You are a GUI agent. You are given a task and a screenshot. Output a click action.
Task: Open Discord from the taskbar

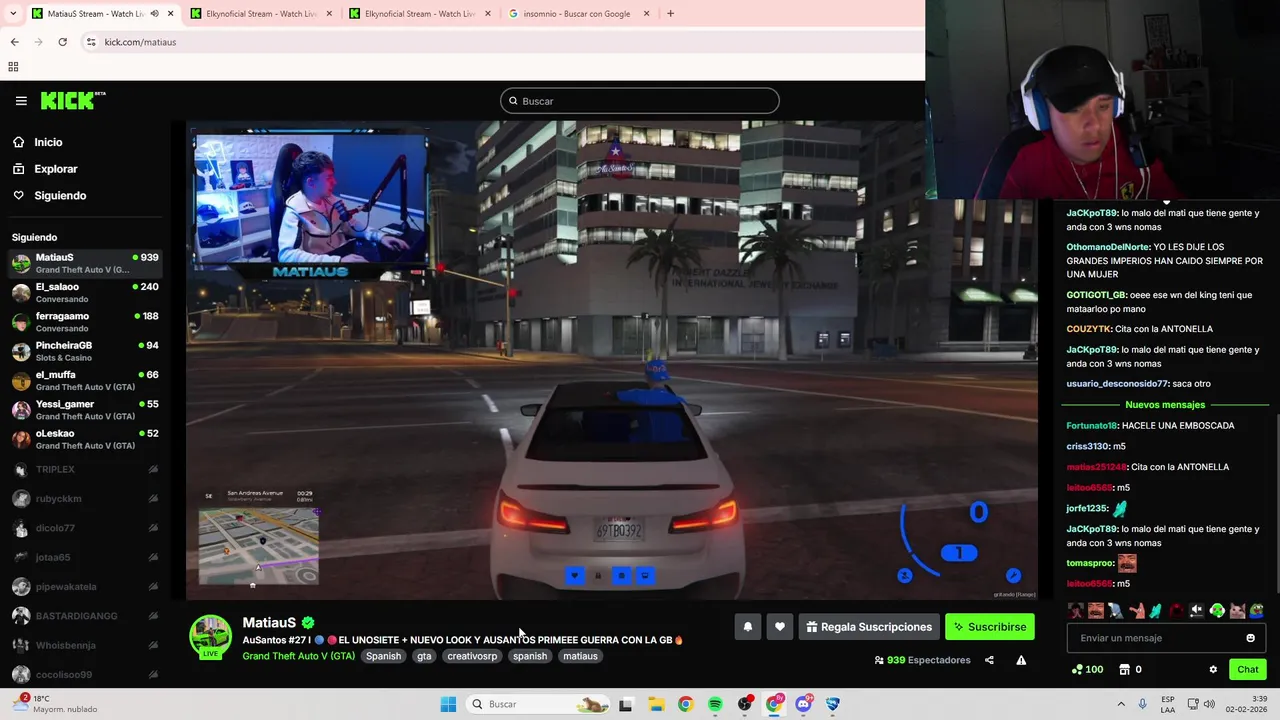coord(803,704)
